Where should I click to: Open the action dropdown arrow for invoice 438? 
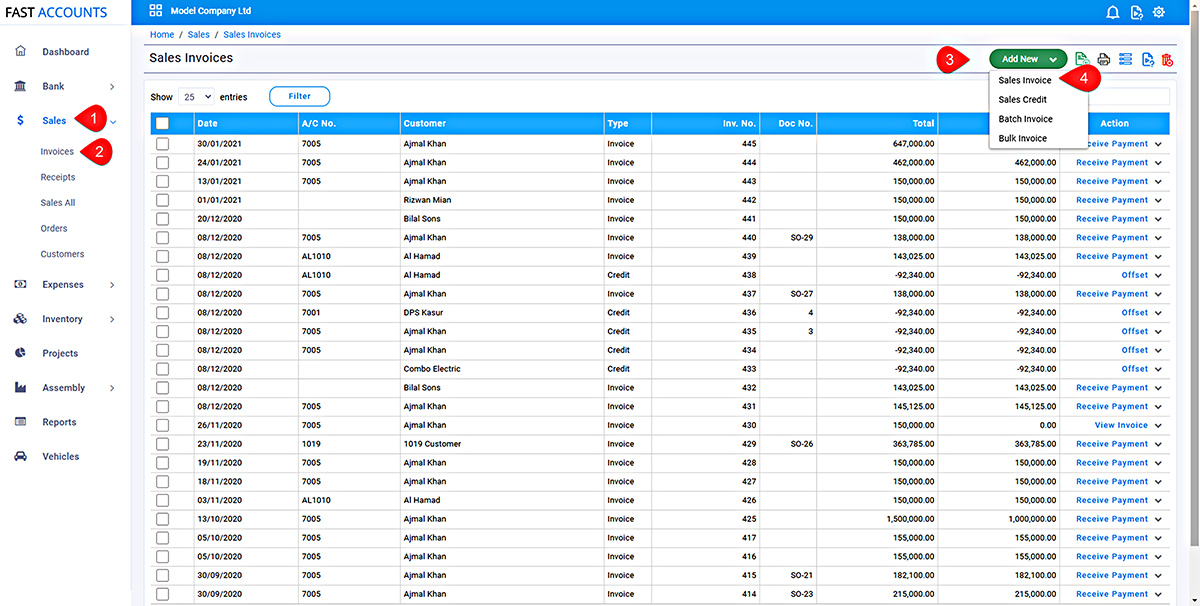tap(1159, 275)
